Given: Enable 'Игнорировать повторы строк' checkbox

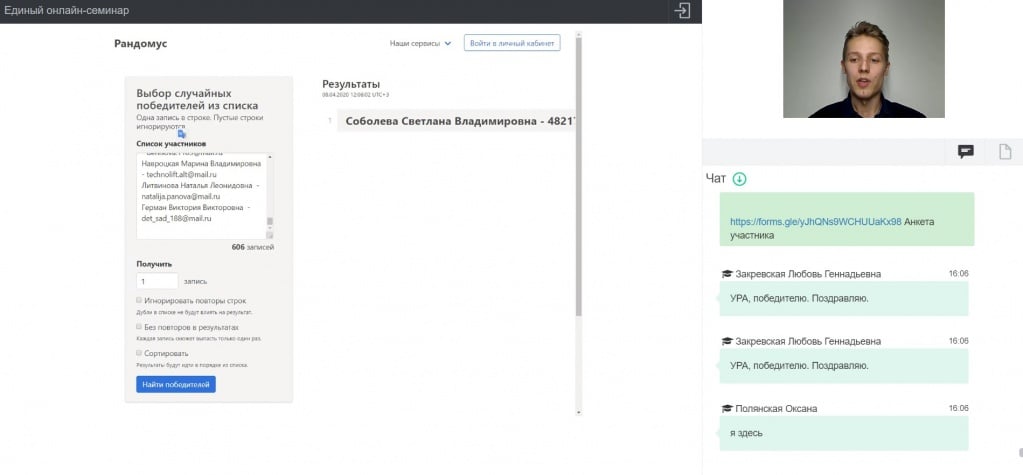Looking at the screenshot, I should (139, 300).
